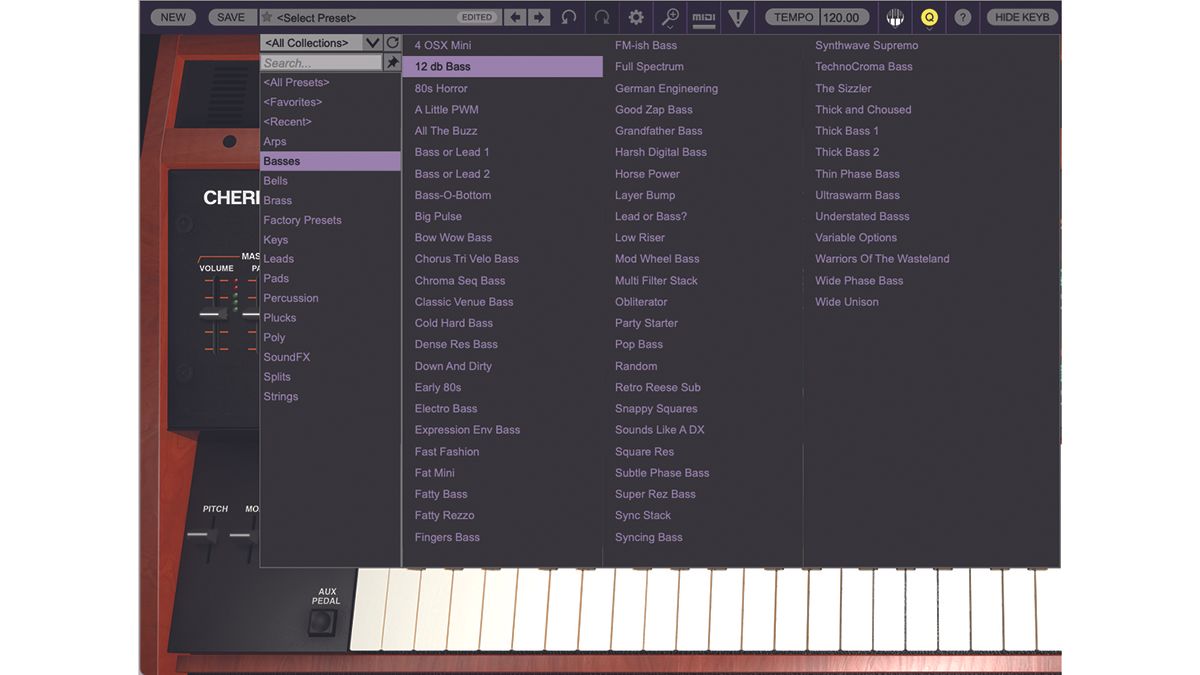Choose the Retro Reese Sub preset
The image size is (1200, 675).
pos(657,387)
